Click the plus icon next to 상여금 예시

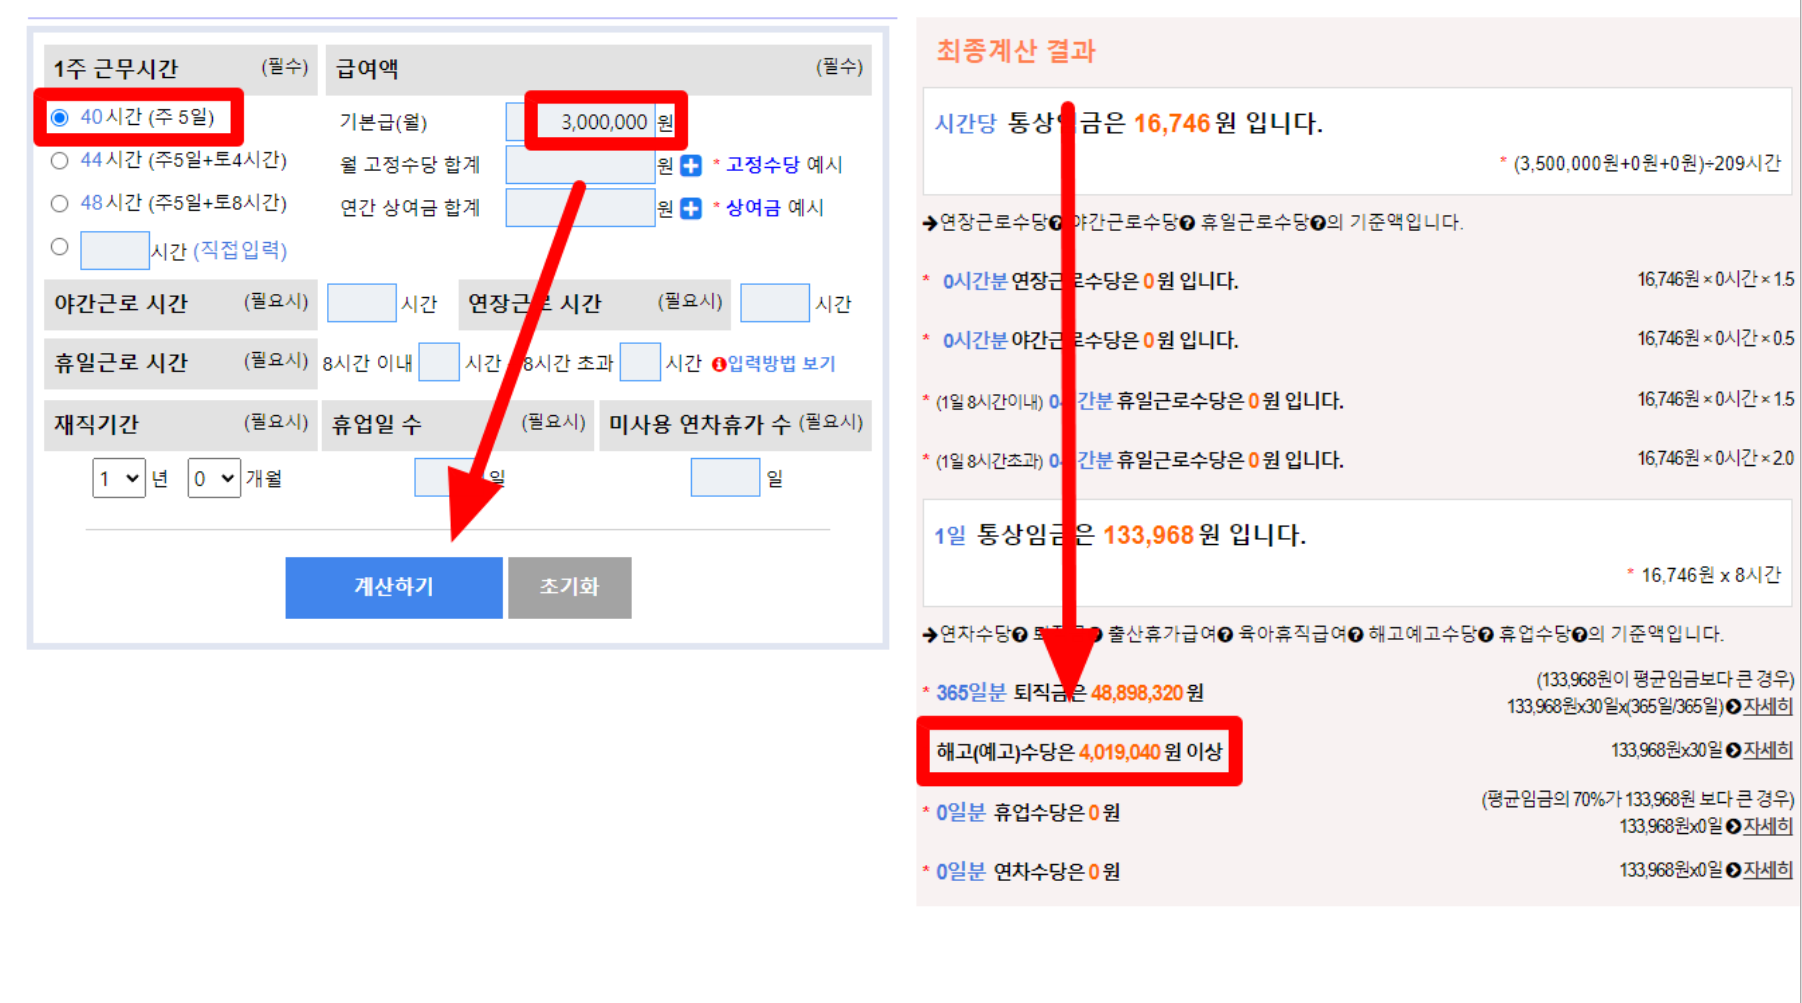coord(691,208)
